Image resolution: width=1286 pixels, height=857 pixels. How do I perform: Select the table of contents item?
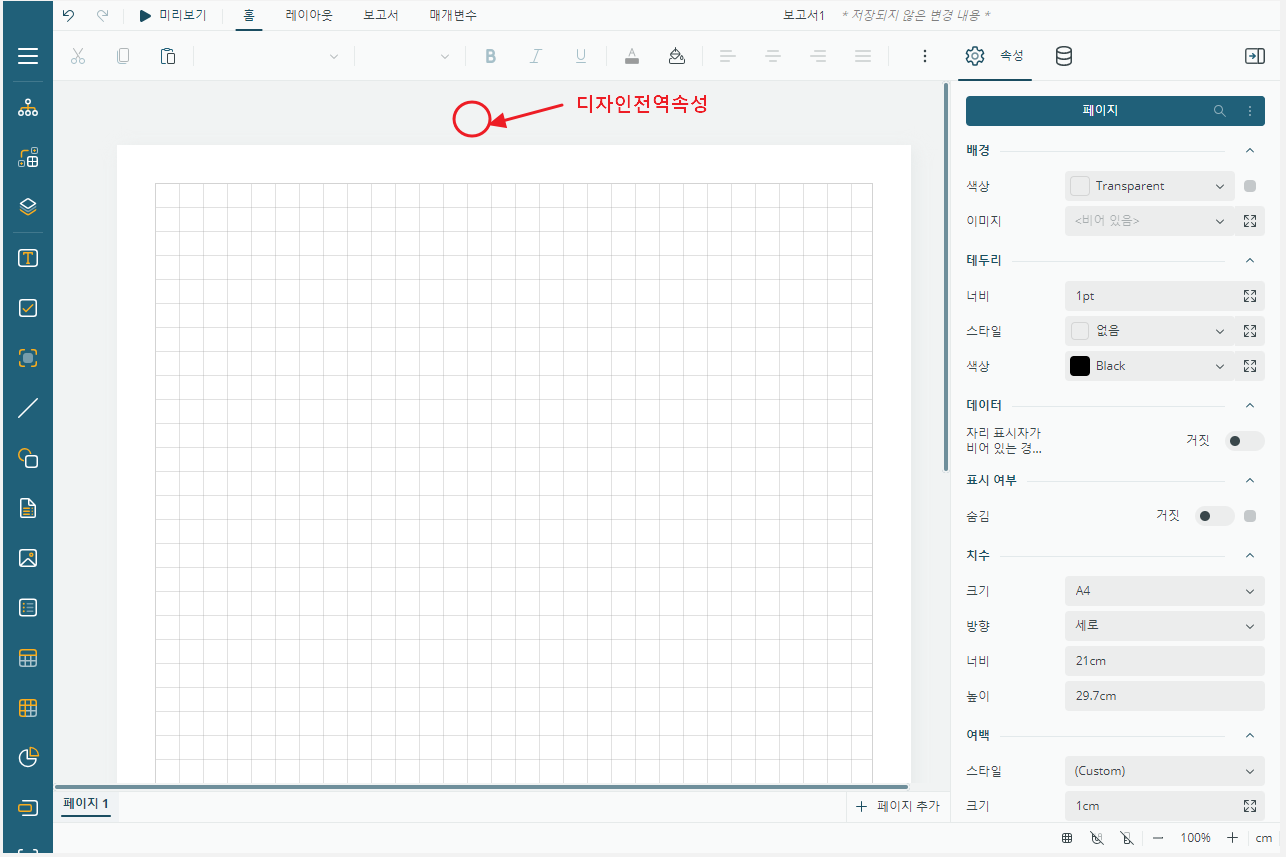(x=27, y=508)
